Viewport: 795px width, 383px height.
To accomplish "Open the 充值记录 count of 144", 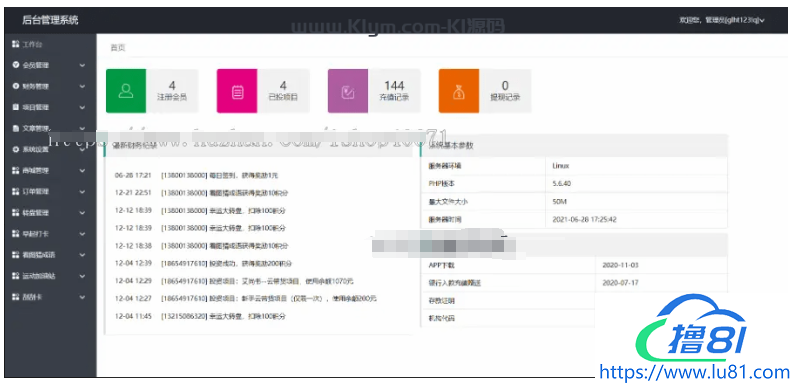I will click(x=394, y=86).
